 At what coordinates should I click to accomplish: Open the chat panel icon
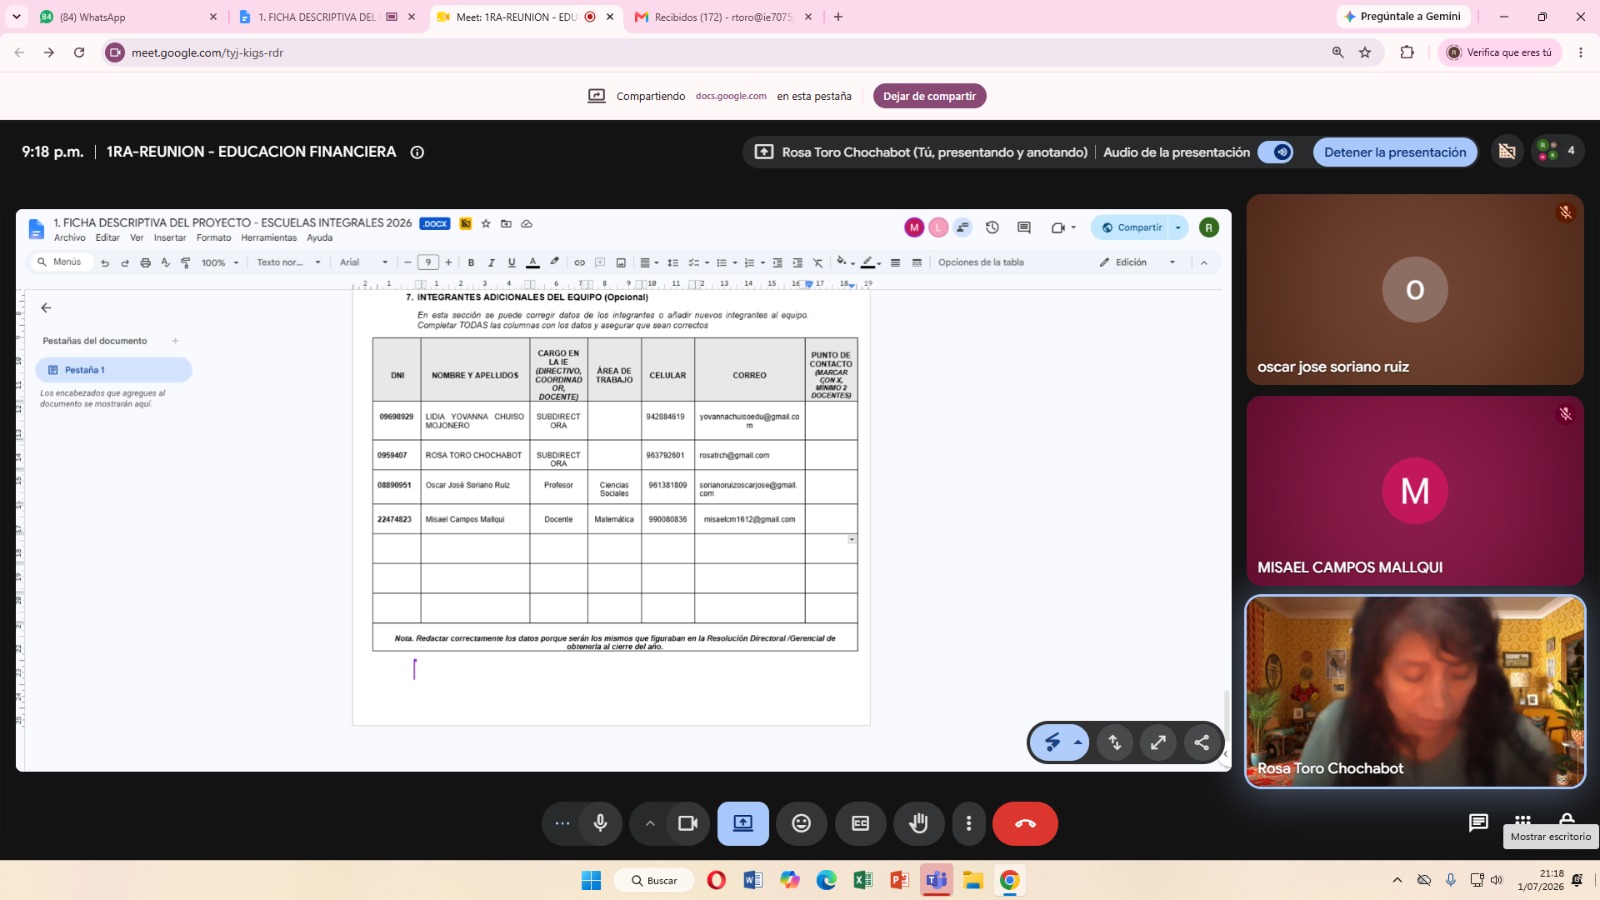tap(1478, 822)
